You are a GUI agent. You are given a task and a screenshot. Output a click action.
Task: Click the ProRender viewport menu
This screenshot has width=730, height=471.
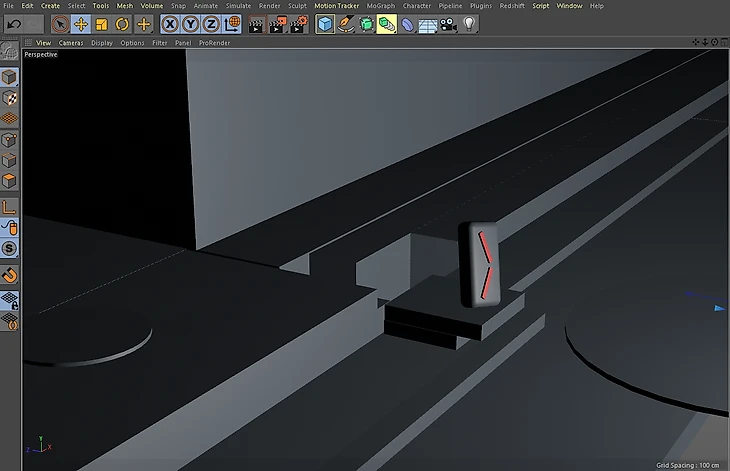pyautogui.click(x=214, y=43)
